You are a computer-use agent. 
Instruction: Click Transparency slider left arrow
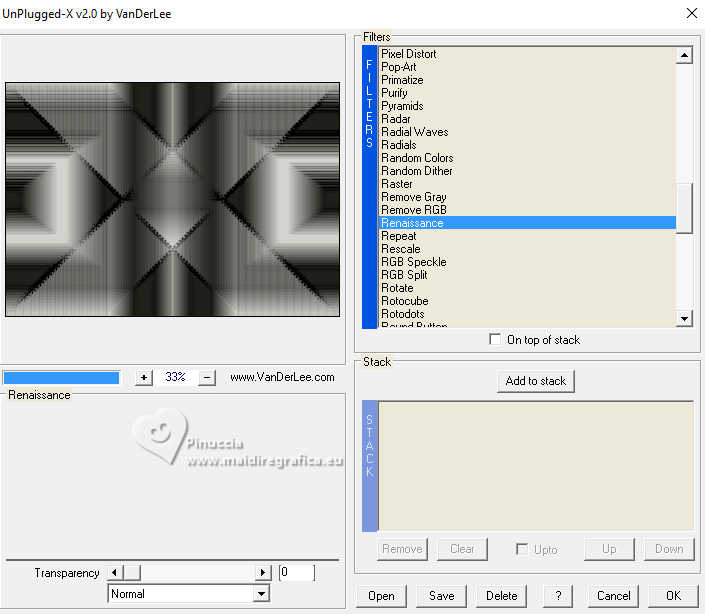pyautogui.click(x=115, y=573)
